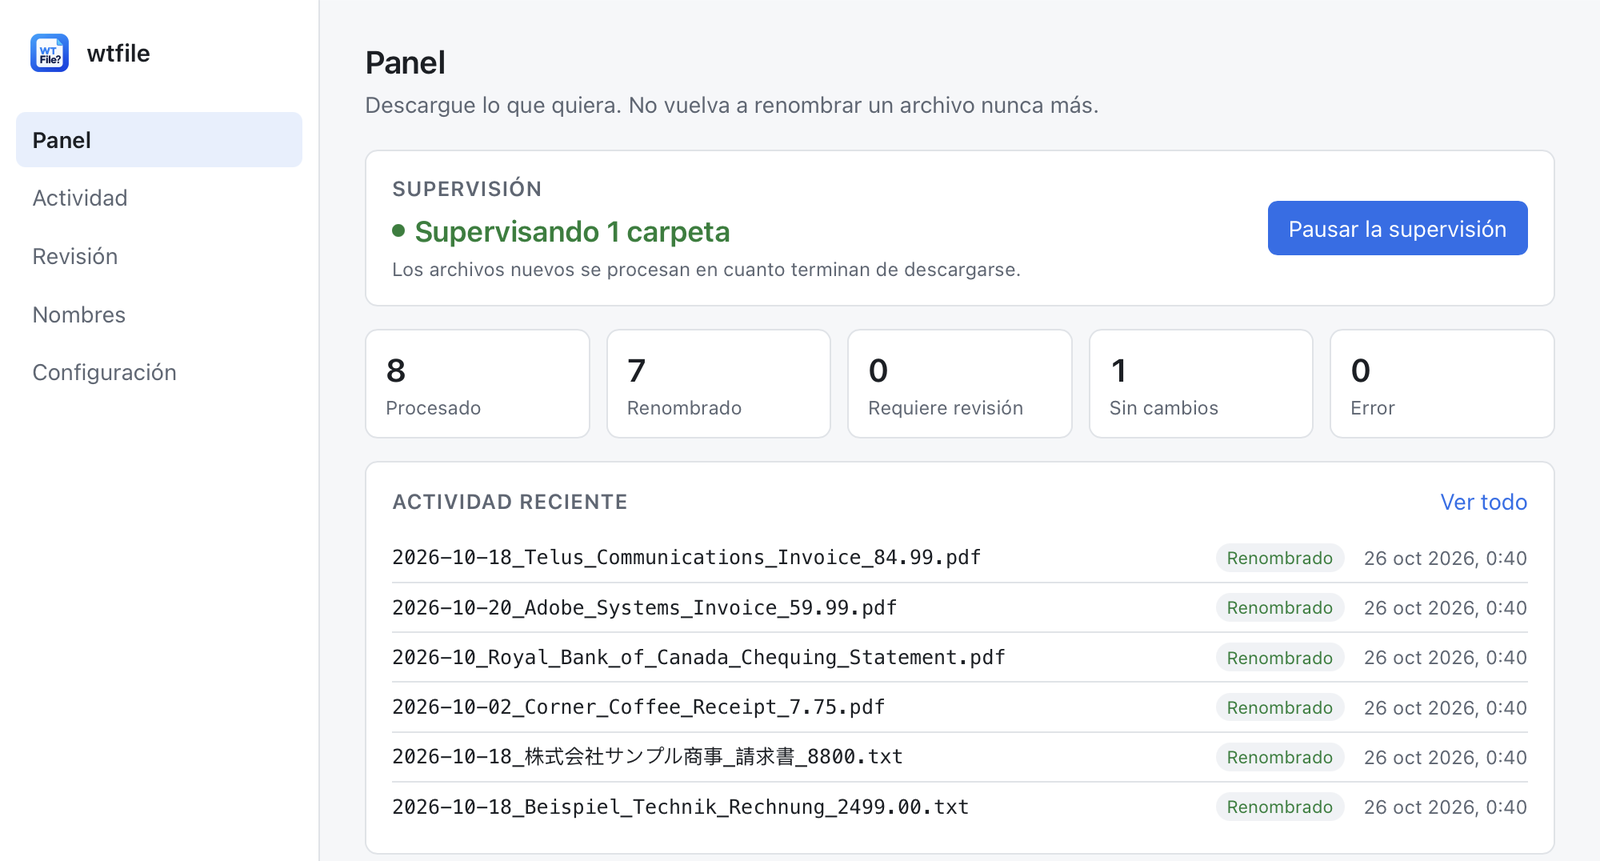Click the ACTIVIDAD RECIENTE section heading
The image size is (1600, 861).
pos(510,502)
